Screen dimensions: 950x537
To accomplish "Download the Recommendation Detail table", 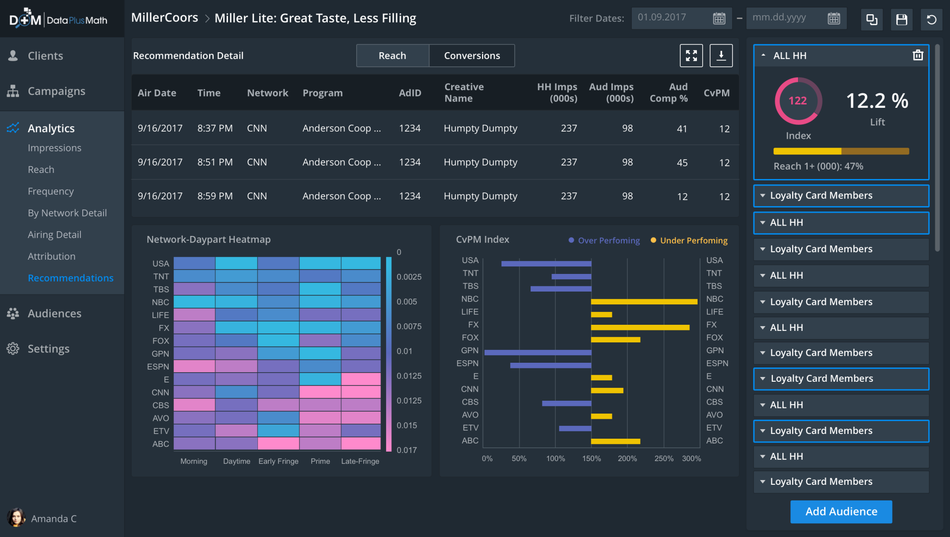I will 721,56.
